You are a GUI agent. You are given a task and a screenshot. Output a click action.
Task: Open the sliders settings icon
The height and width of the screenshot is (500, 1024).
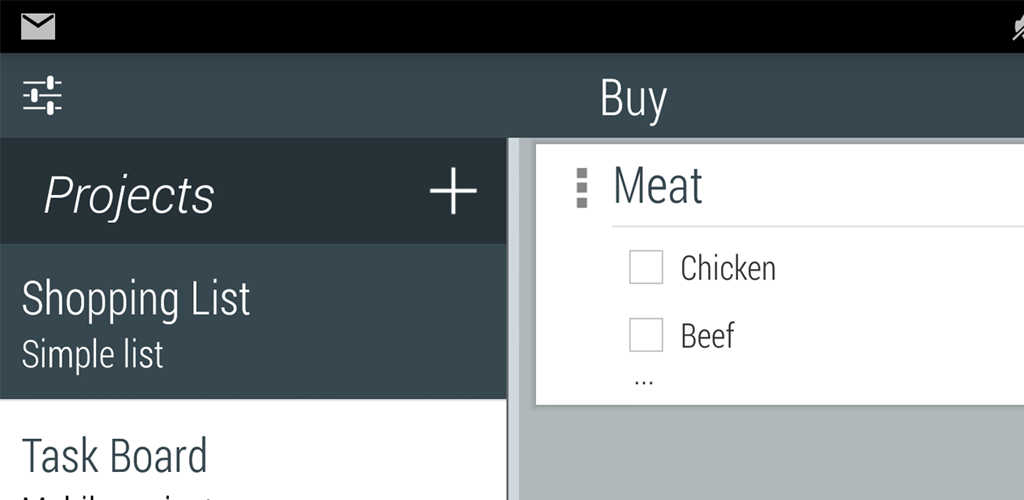pos(42,96)
